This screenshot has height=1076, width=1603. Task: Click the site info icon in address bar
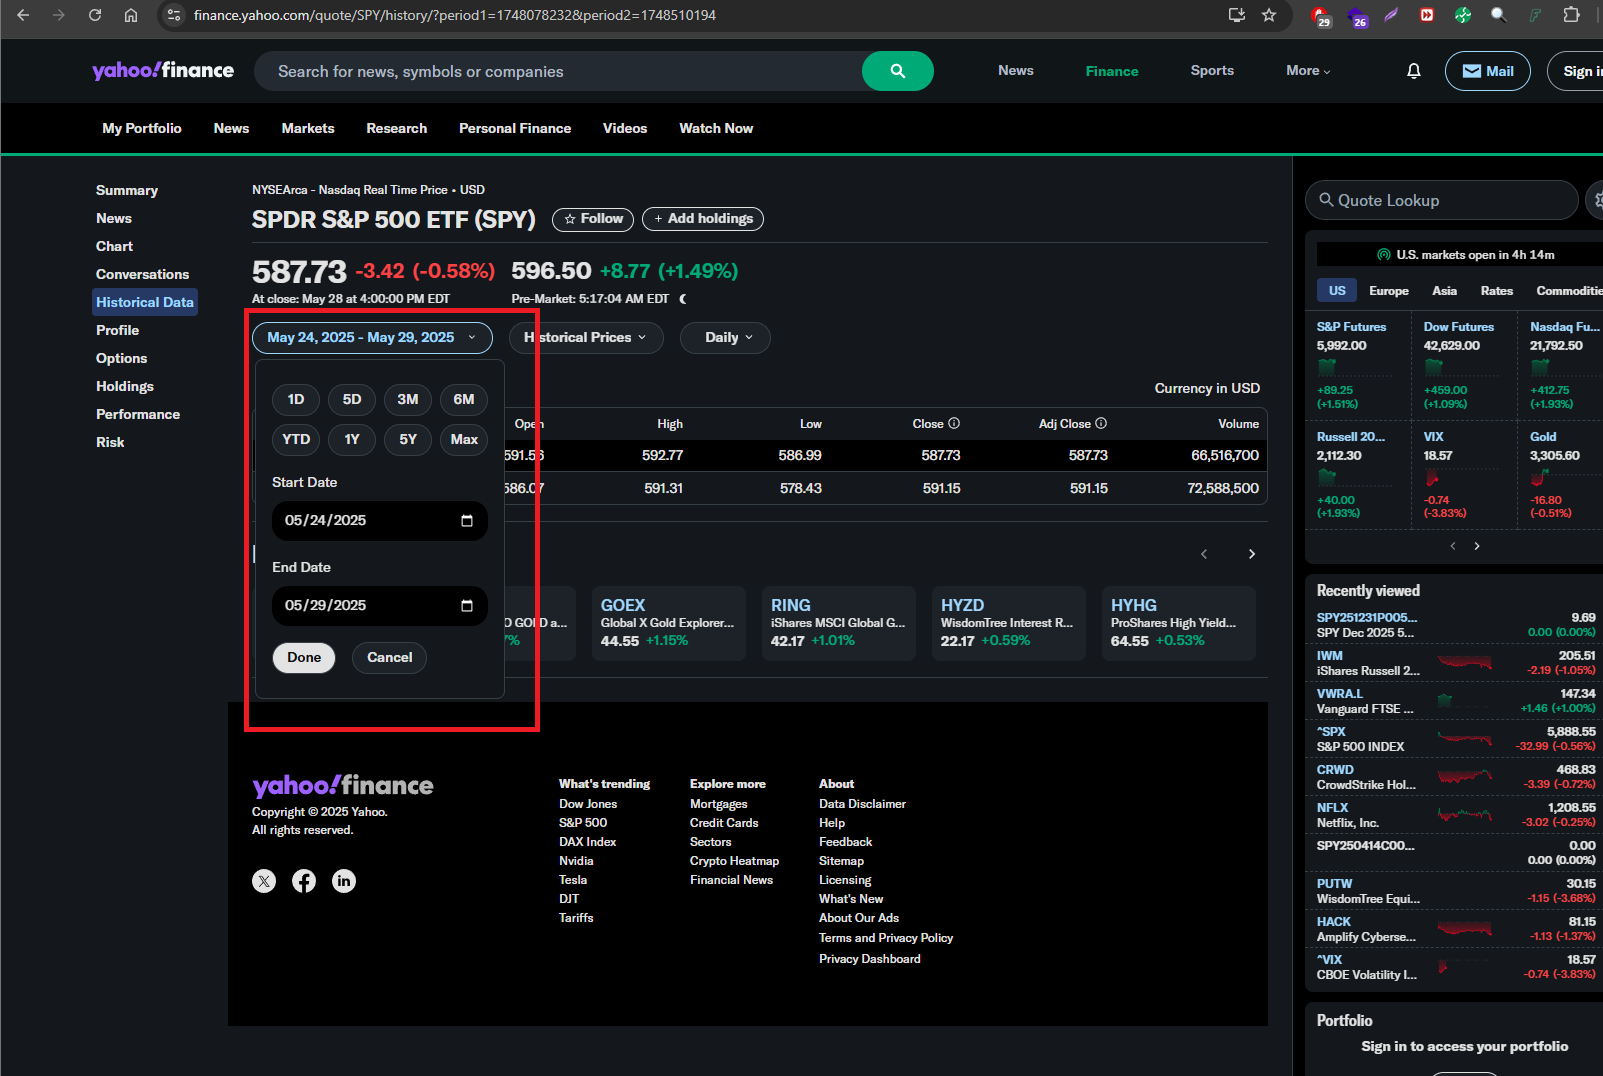(x=174, y=15)
